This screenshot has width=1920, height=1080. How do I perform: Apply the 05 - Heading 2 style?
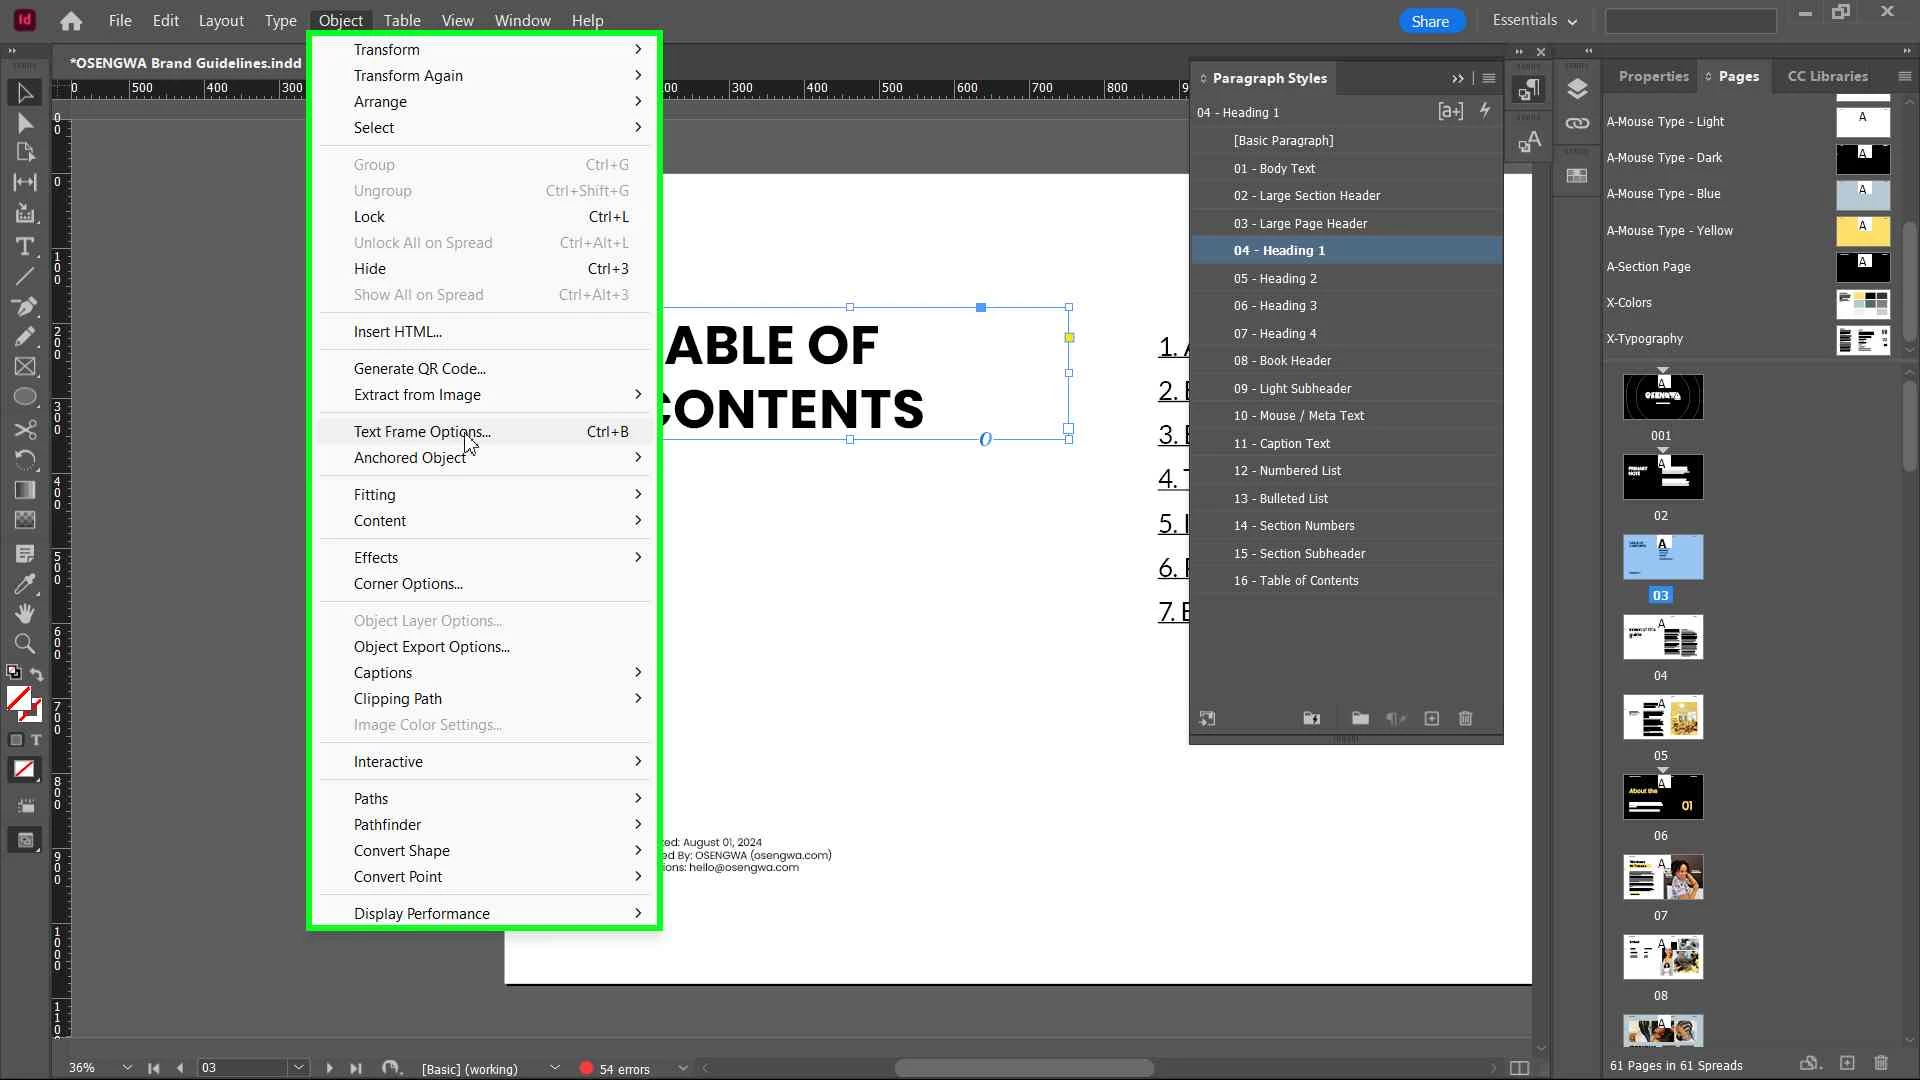coord(1275,279)
